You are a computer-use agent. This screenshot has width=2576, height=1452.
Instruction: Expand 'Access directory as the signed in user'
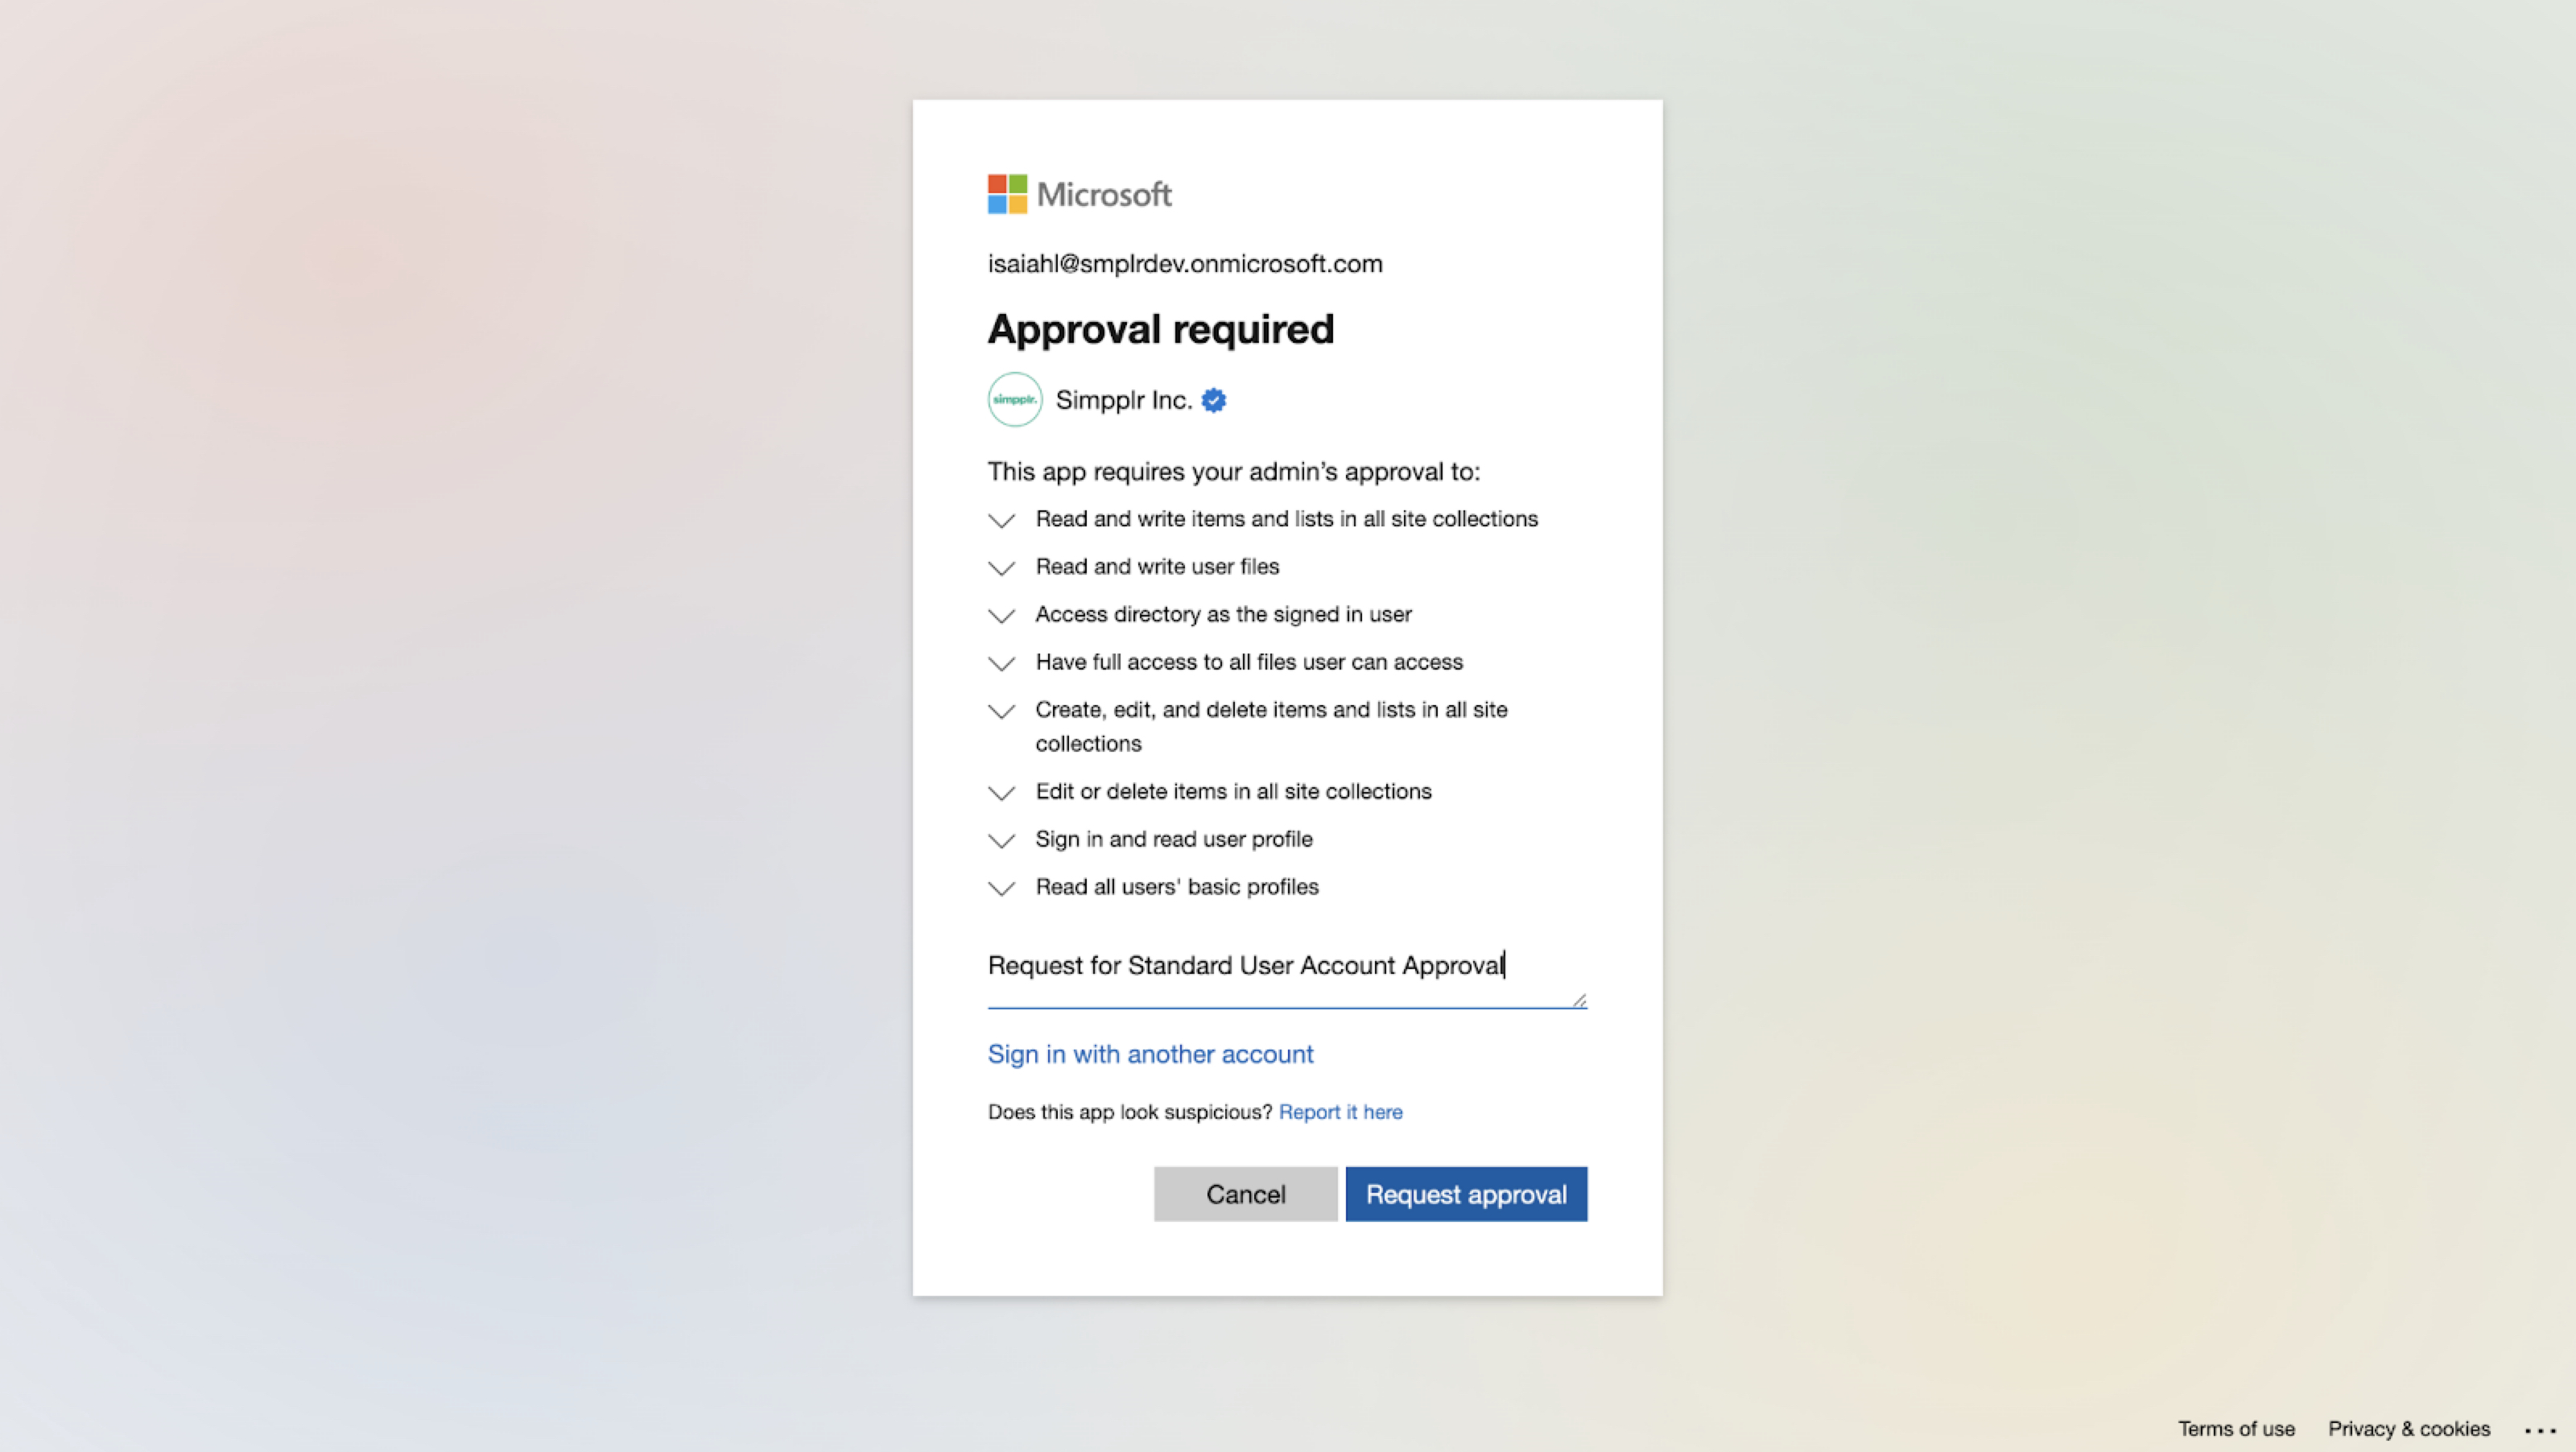point(1001,616)
